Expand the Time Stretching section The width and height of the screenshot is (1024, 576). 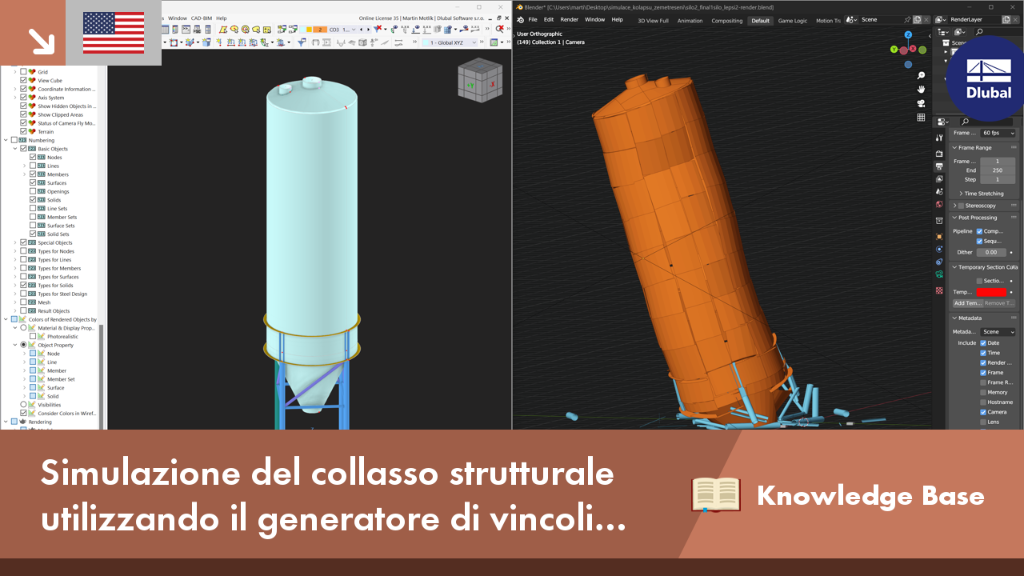[984, 193]
